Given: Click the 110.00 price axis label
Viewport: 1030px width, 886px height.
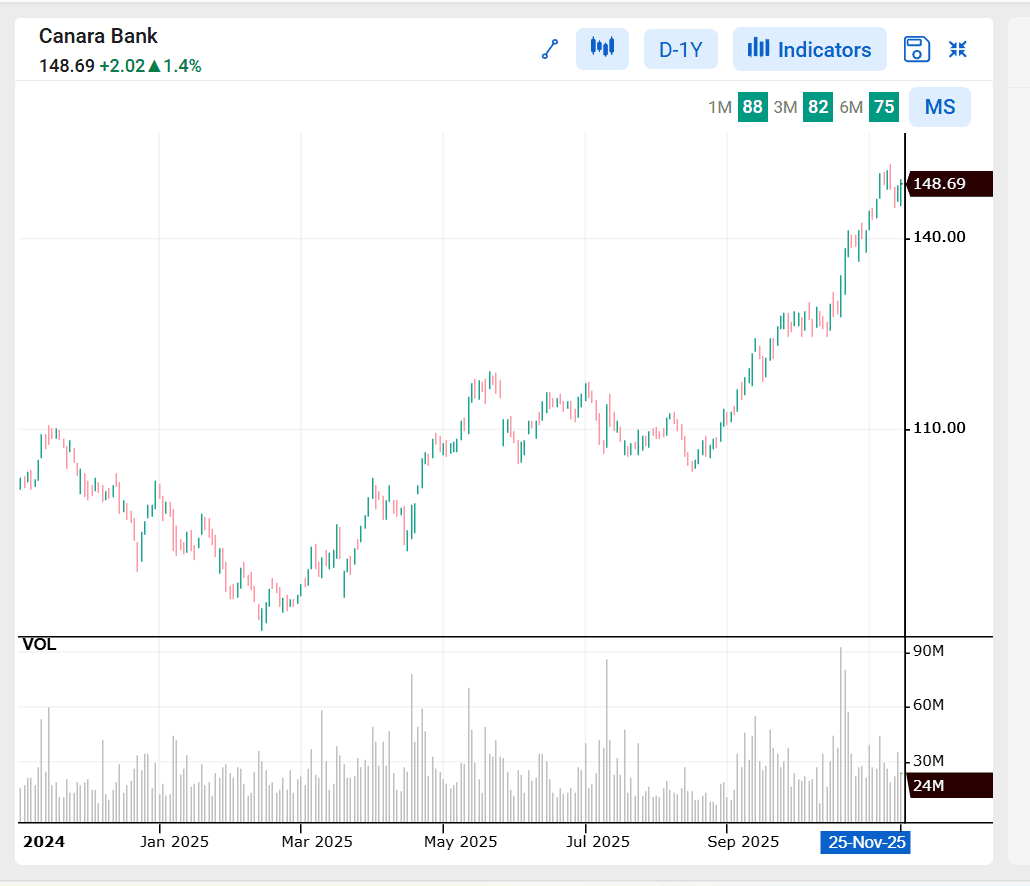Looking at the screenshot, I should pyautogui.click(x=939, y=428).
